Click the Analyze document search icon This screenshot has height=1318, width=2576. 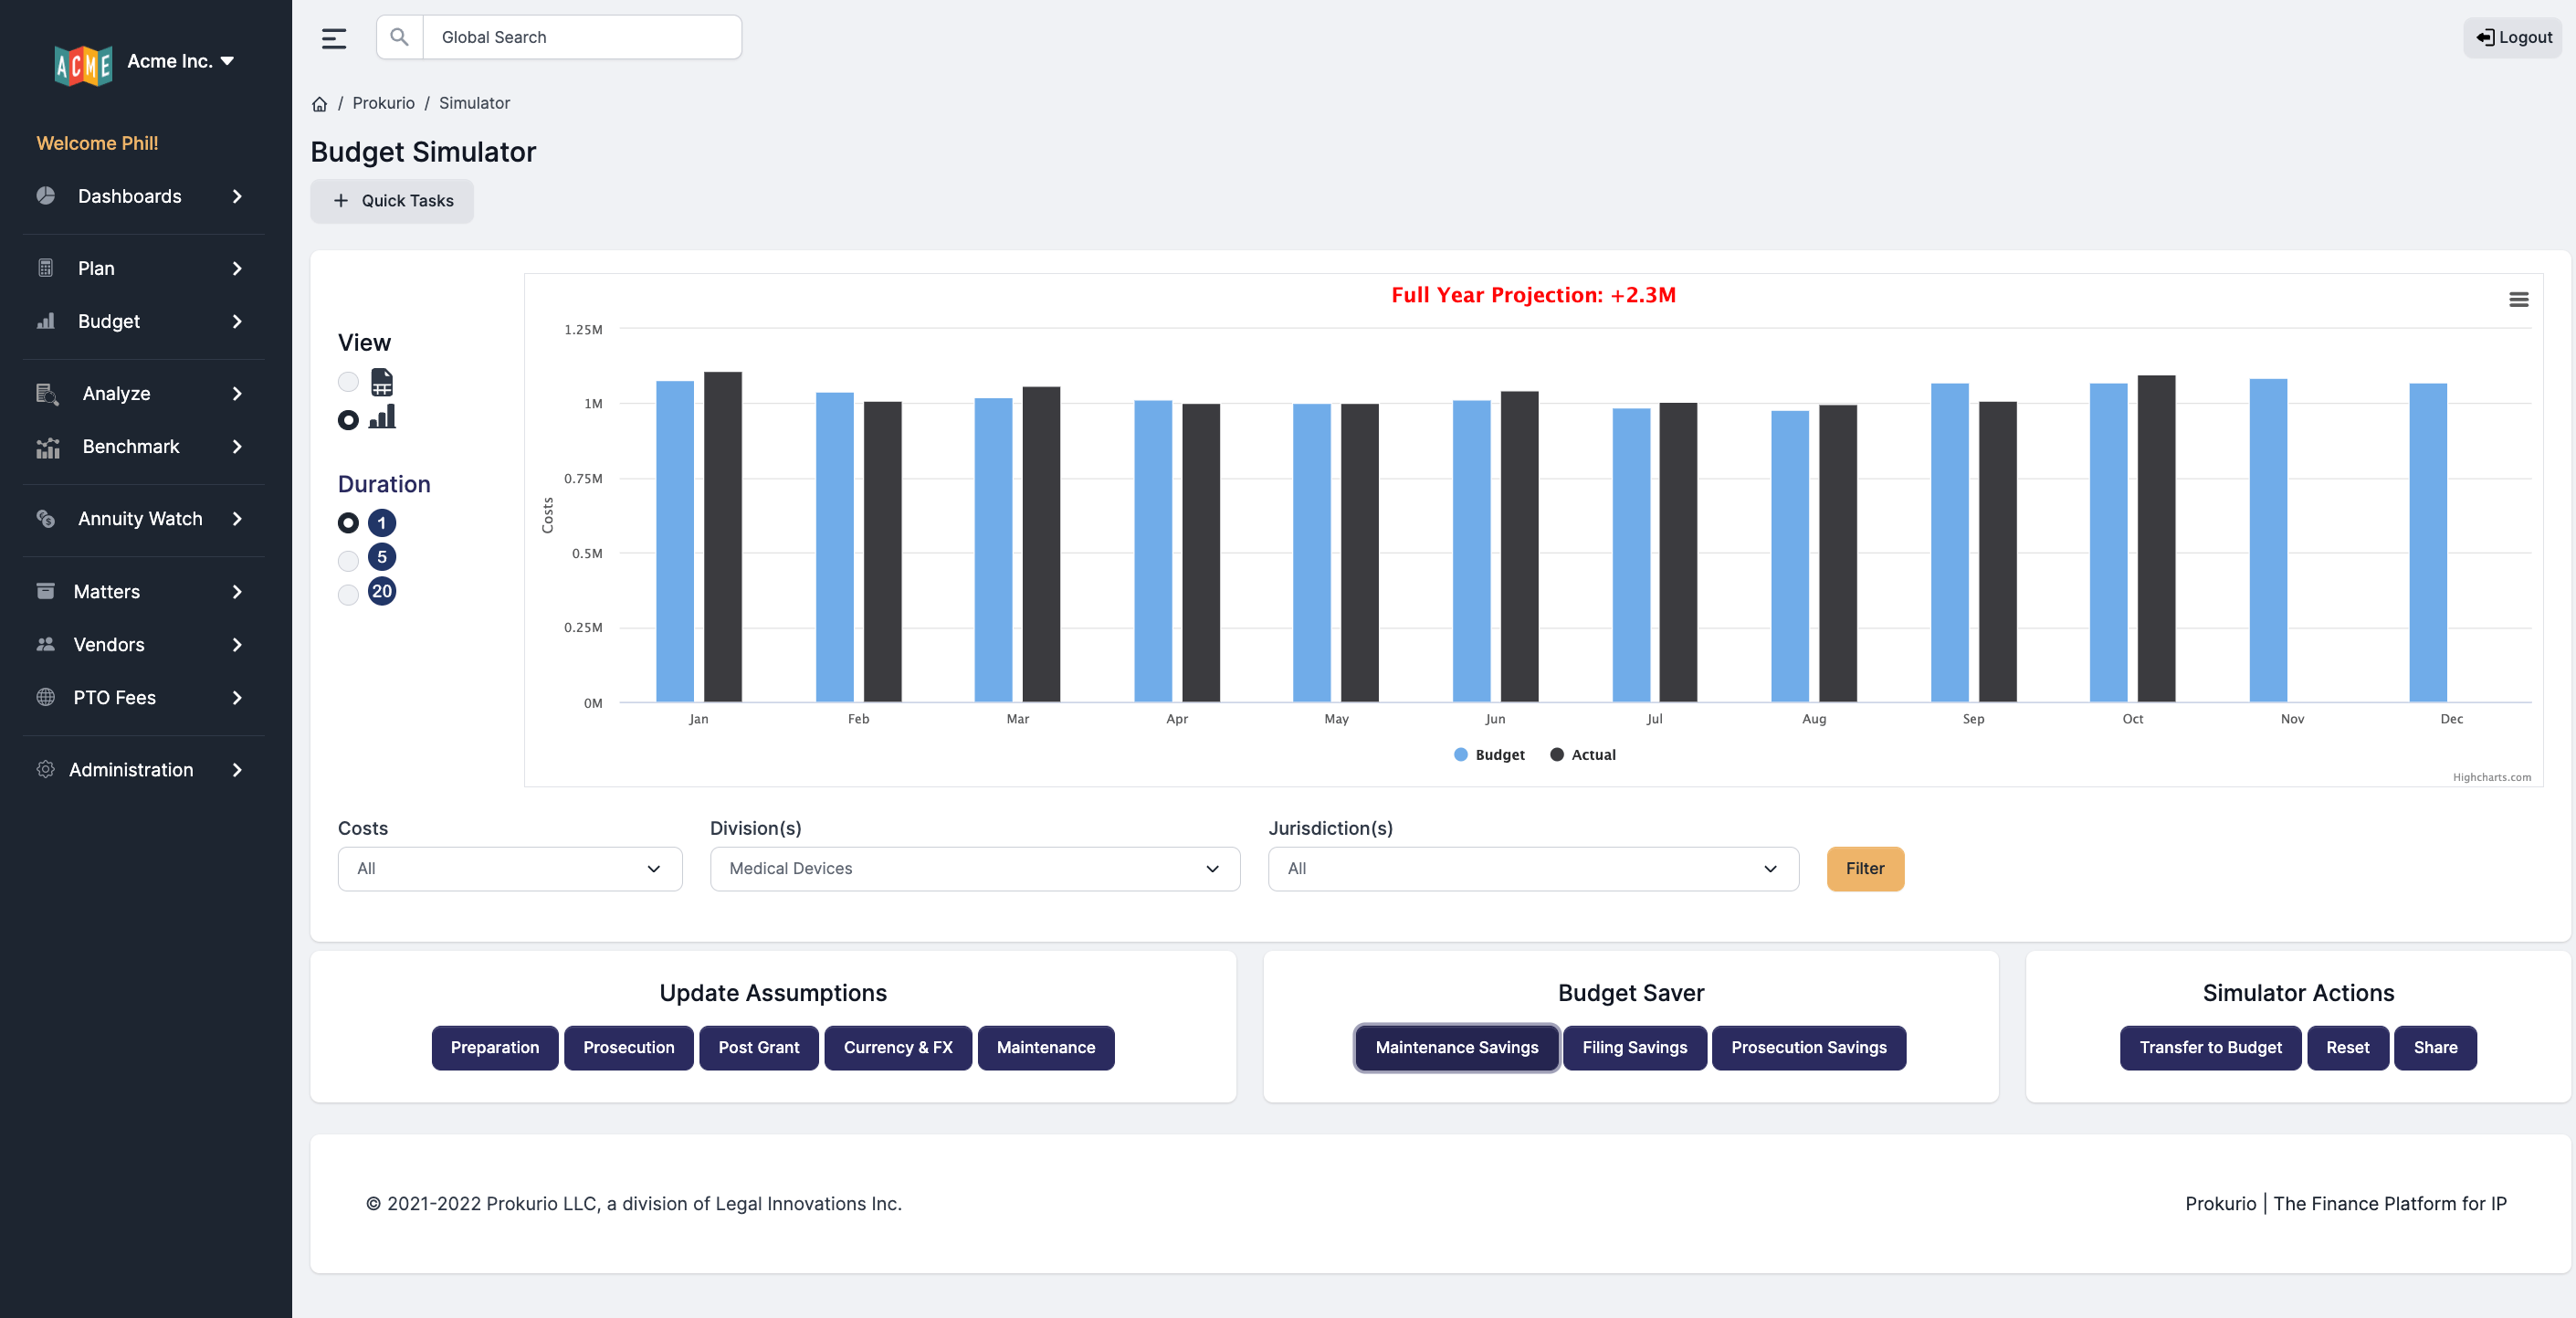pyautogui.click(x=47, y=393)
